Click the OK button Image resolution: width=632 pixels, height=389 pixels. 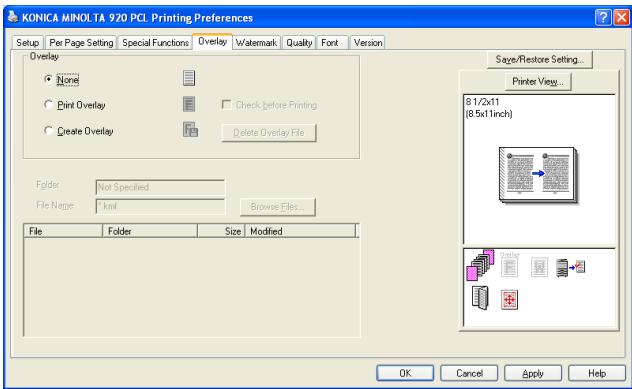pyautogui.click(x=405, y=373)
